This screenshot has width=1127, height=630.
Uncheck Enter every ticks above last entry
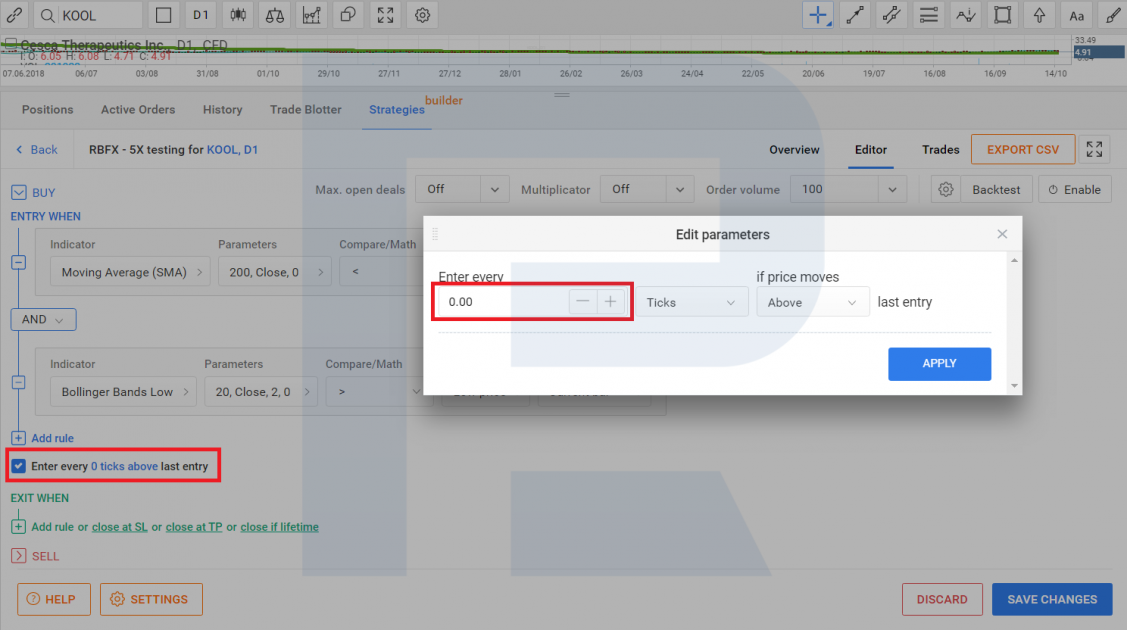18,466
